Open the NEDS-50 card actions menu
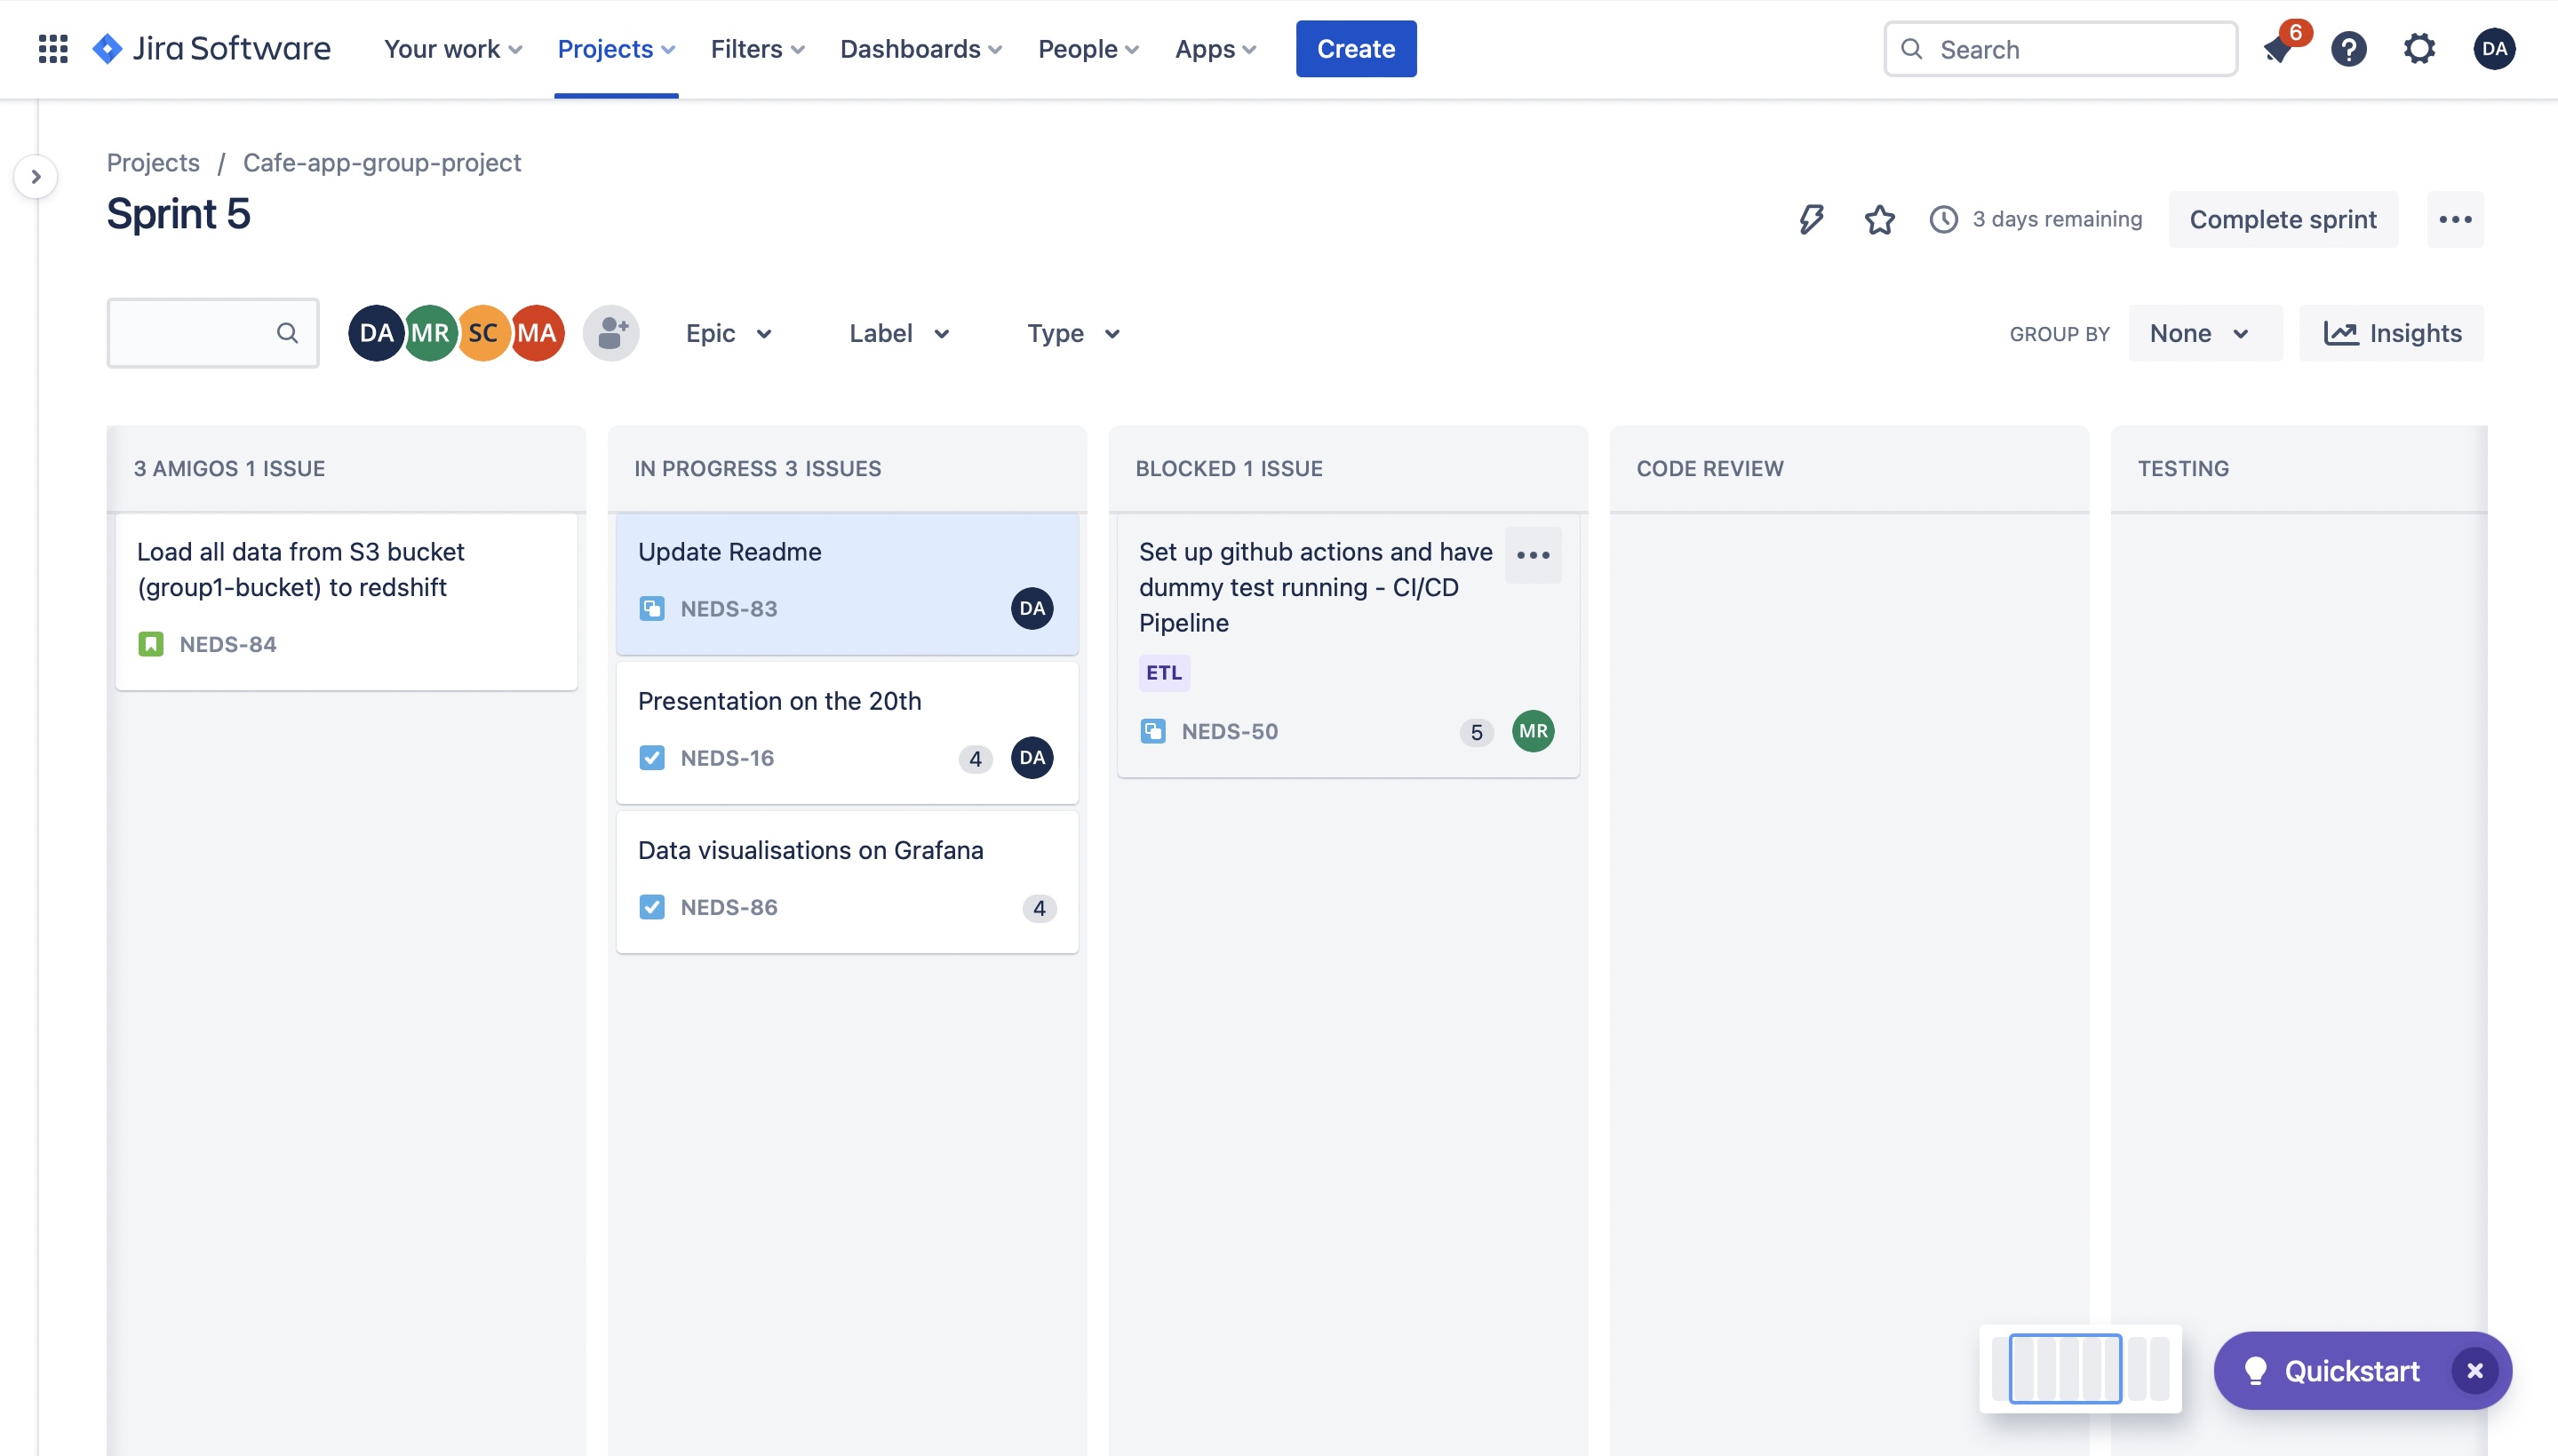Viewport: 2558px width, 1456px height. (x=1532, y=555)
